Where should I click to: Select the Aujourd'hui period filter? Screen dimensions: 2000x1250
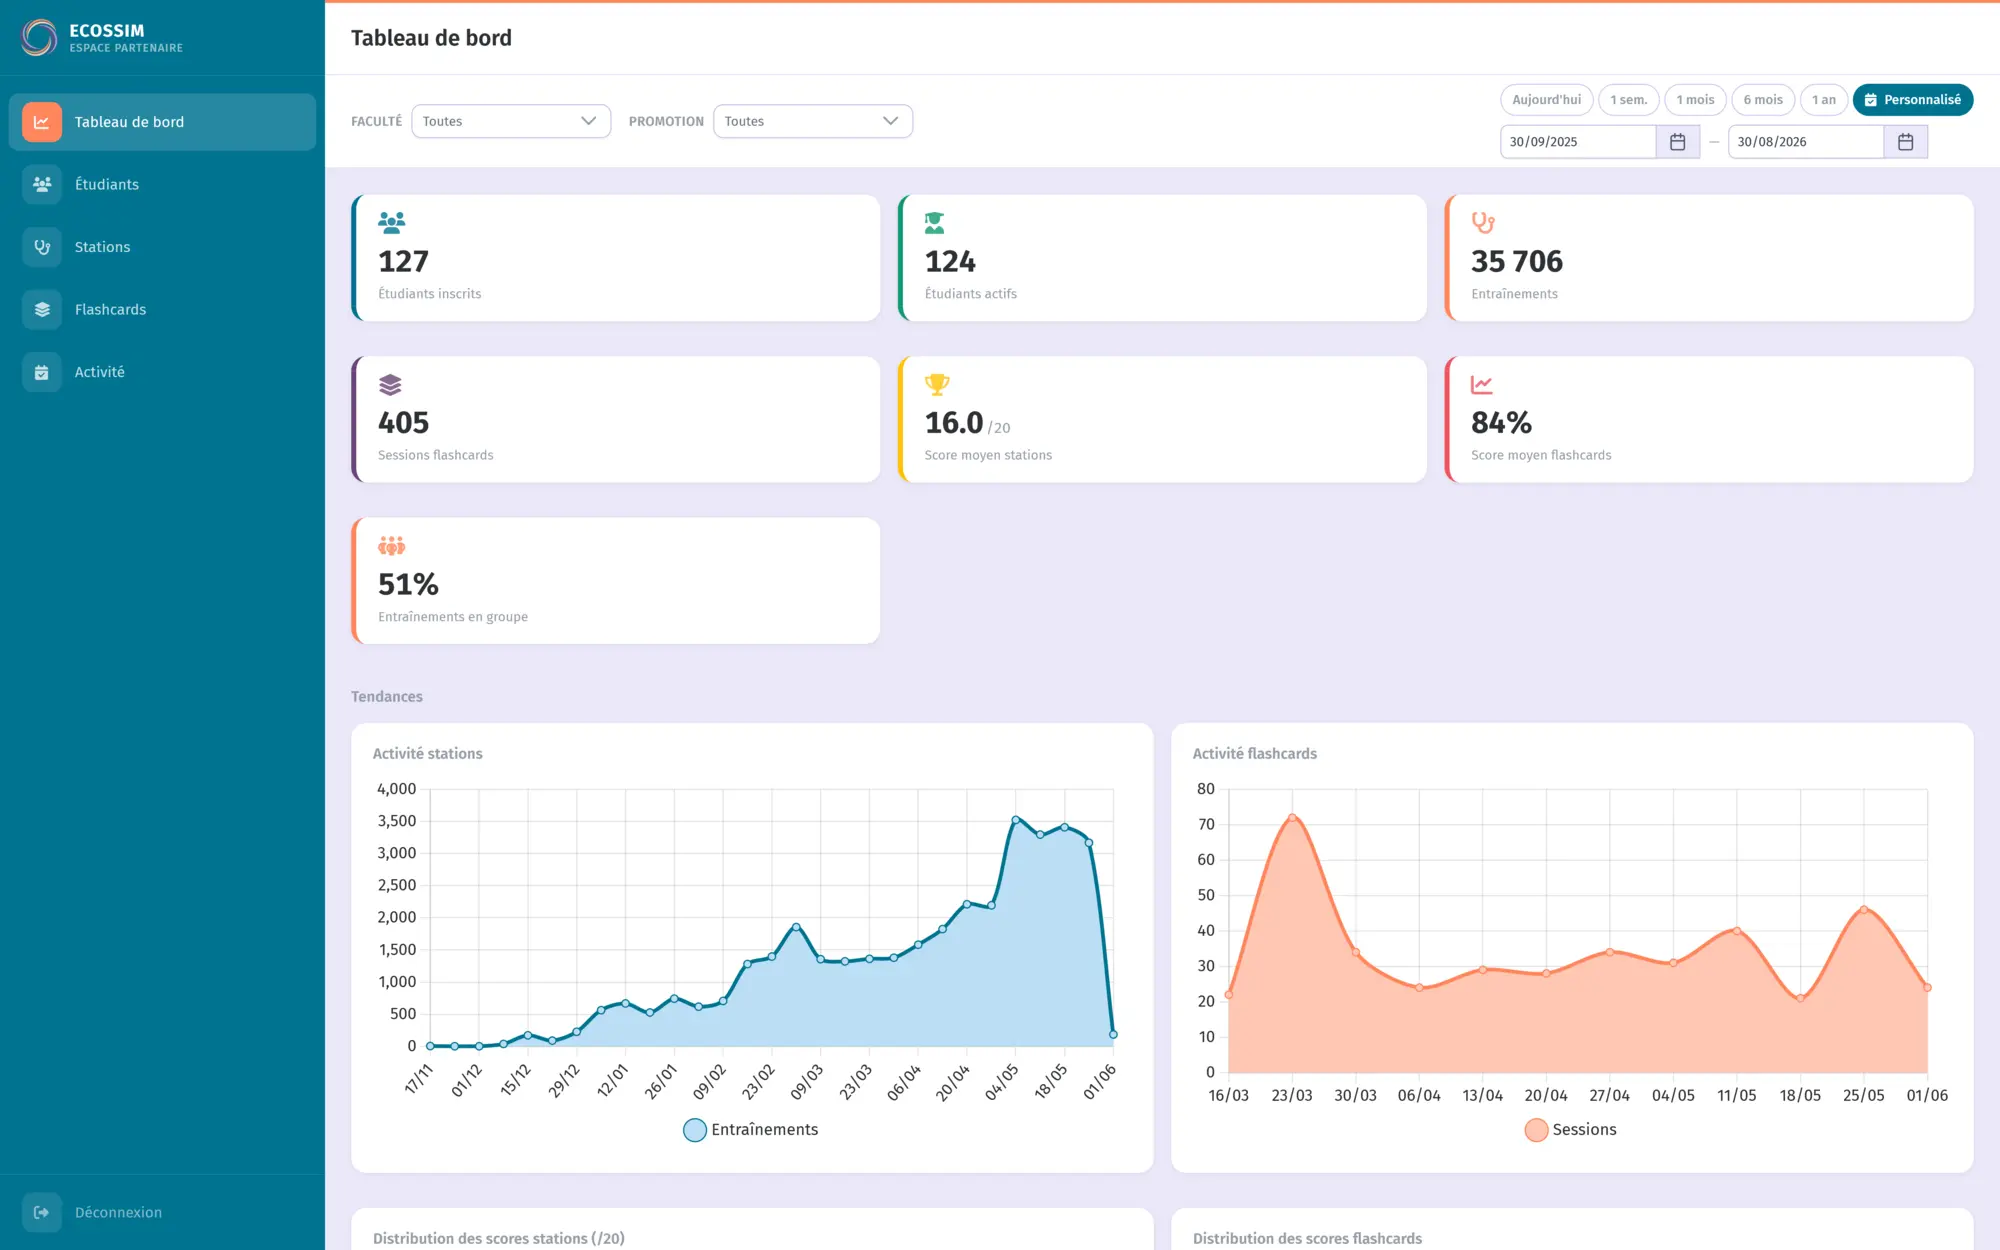click(1546, 100)
